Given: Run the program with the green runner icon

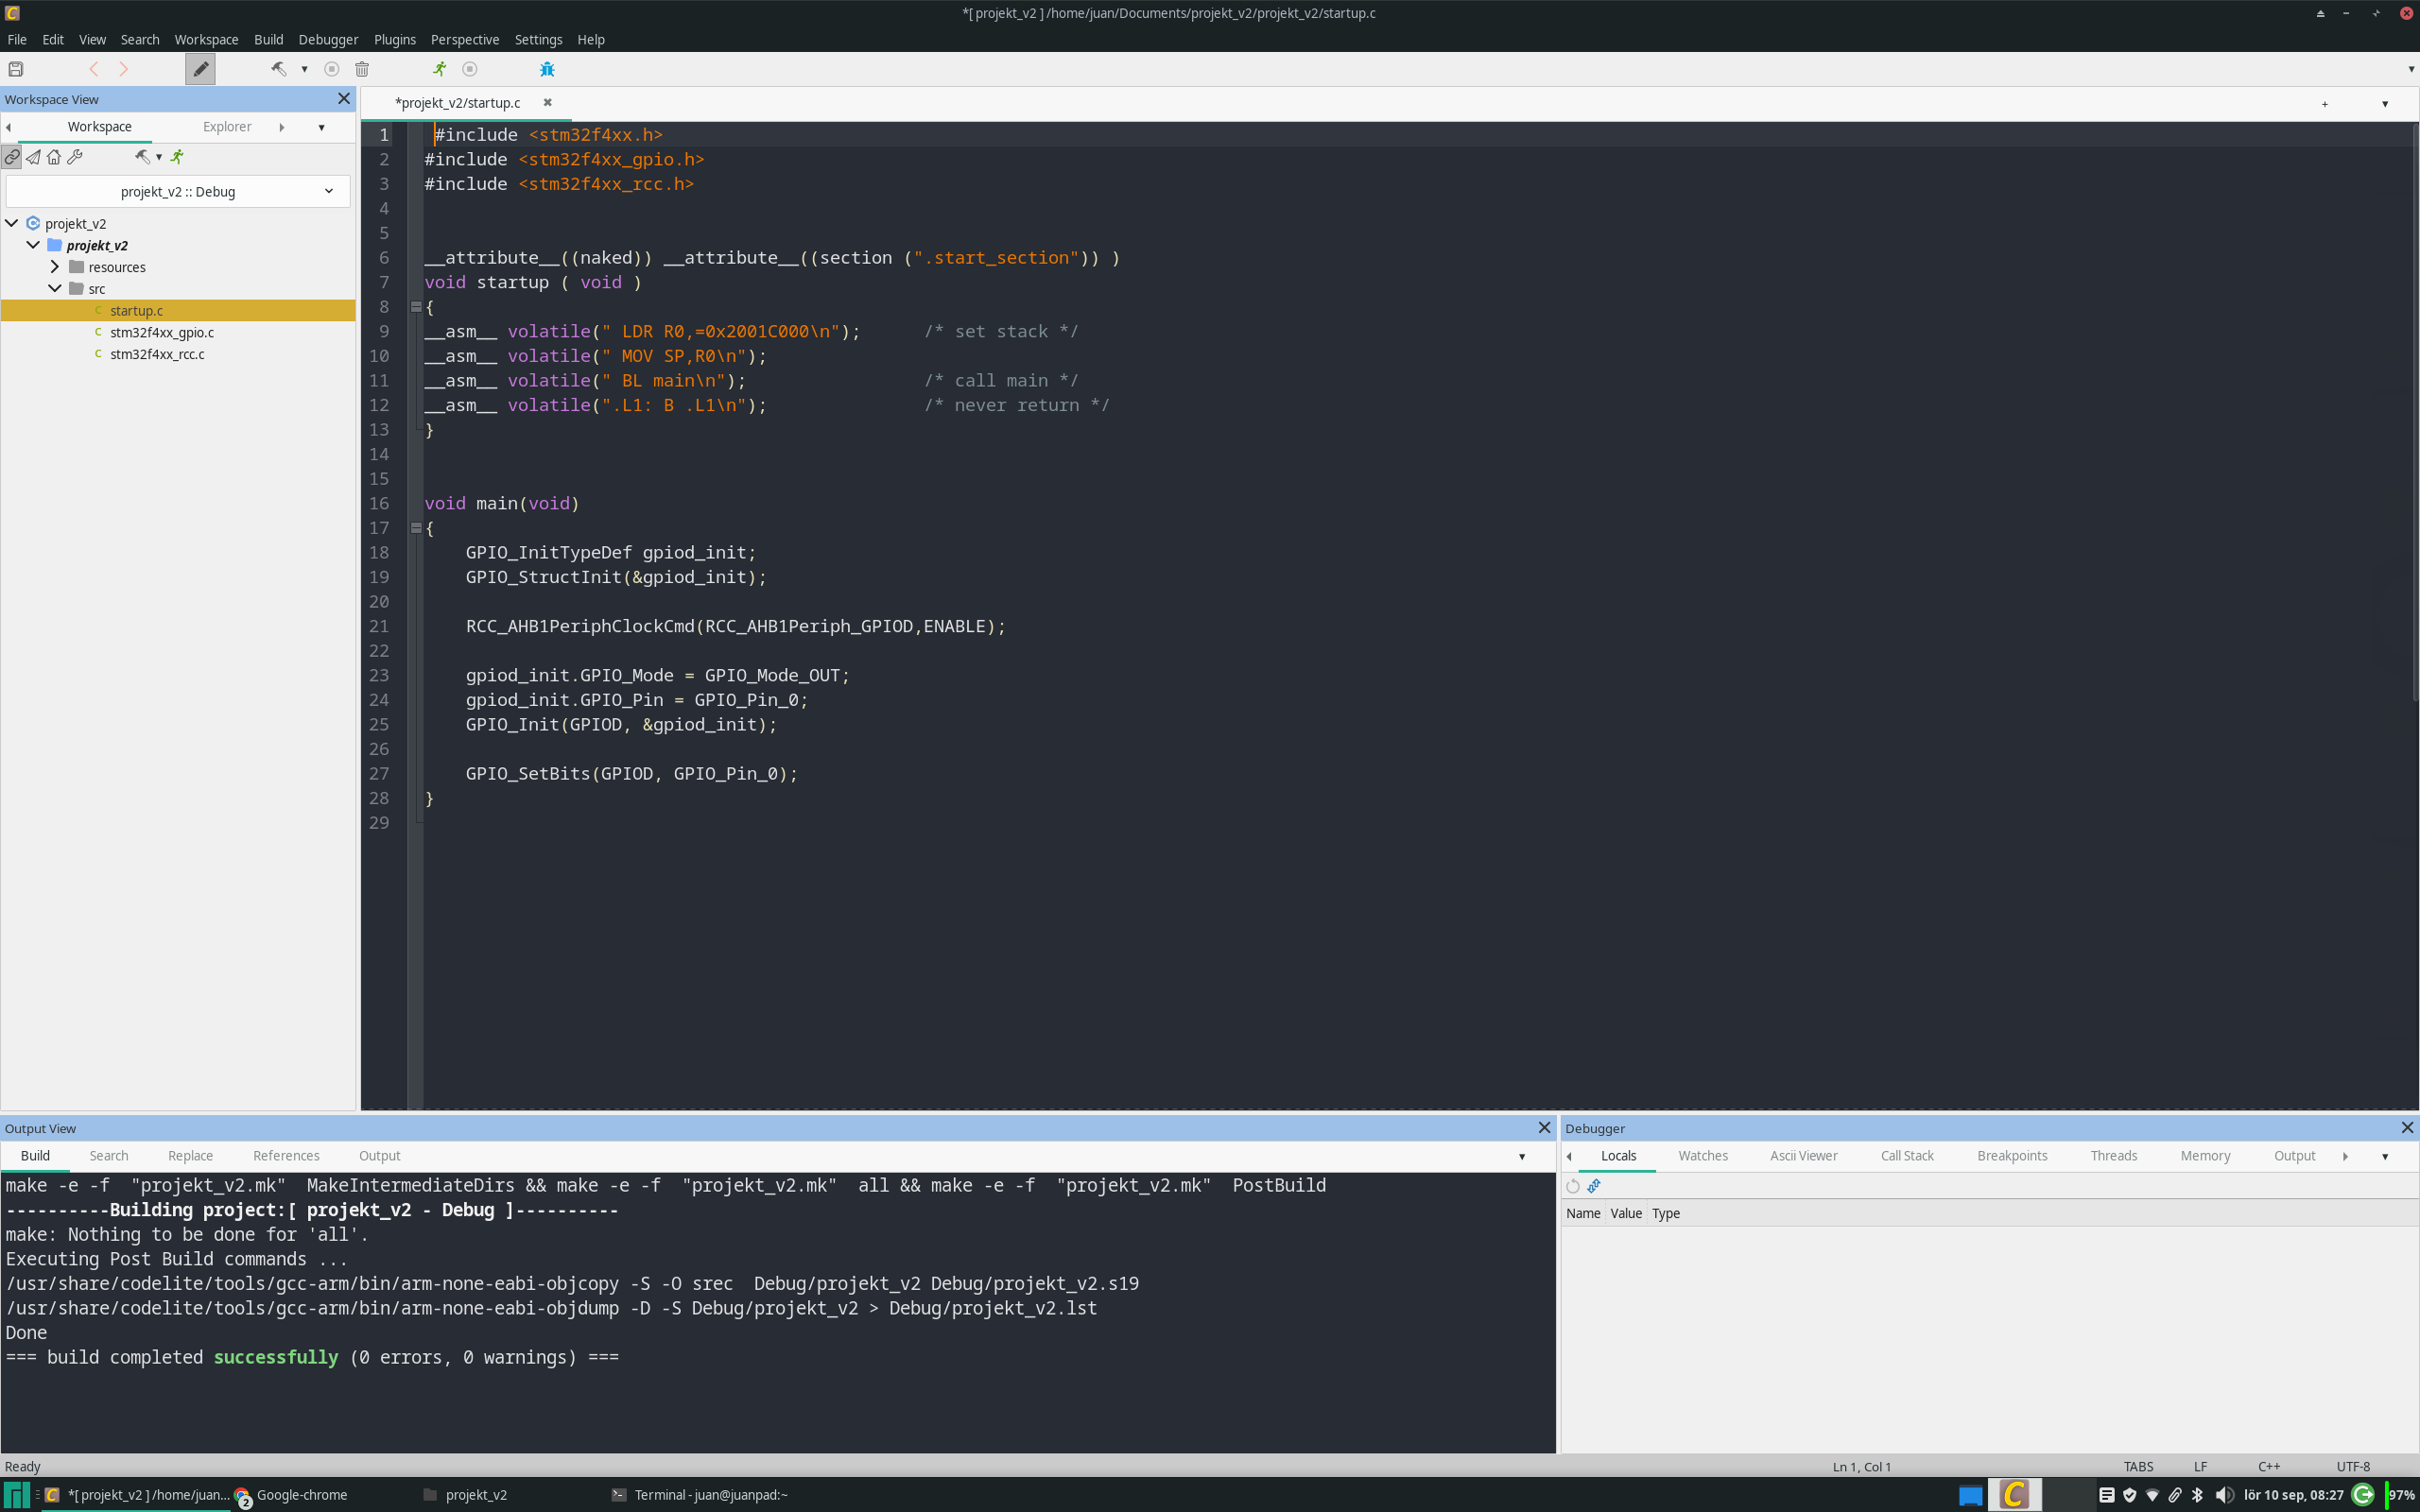Looking at the screenshot, I should pyautogui.click(x=438, y=69).
